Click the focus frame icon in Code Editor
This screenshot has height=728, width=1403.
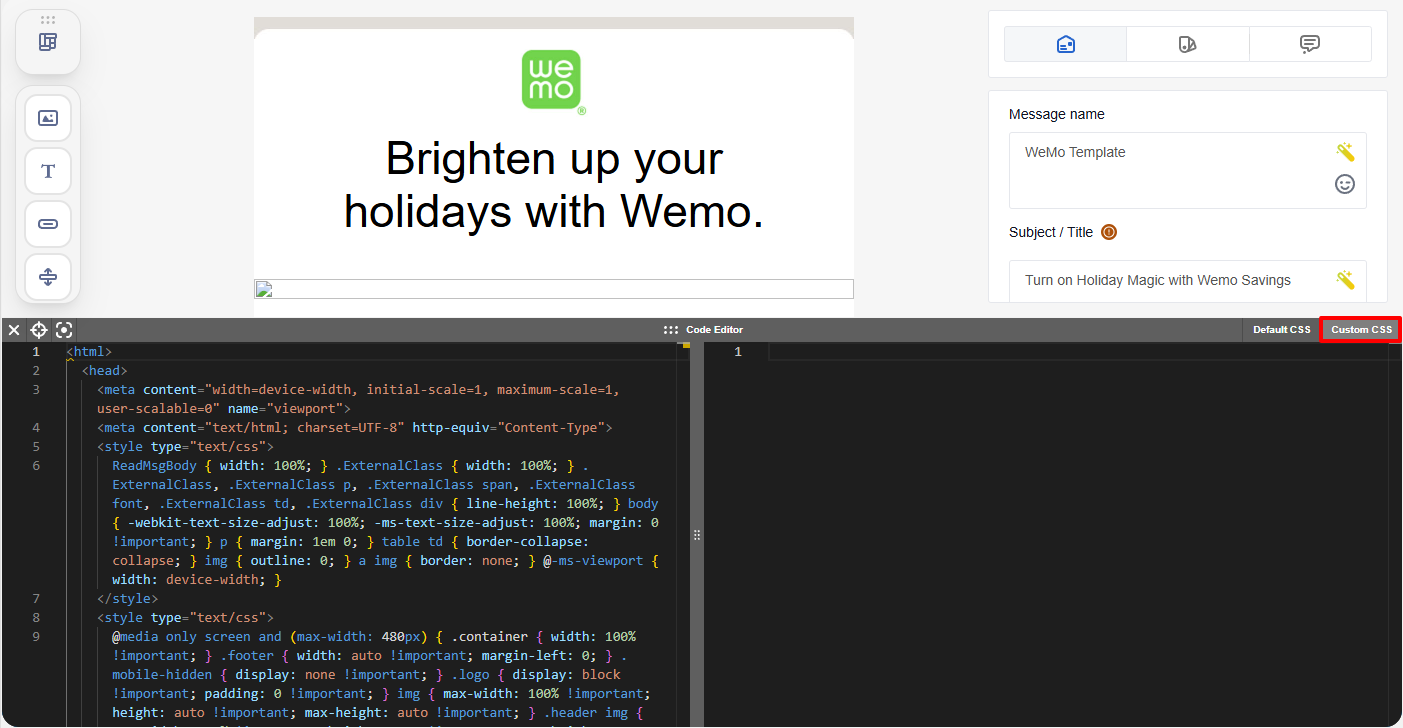tap(64, 330)
